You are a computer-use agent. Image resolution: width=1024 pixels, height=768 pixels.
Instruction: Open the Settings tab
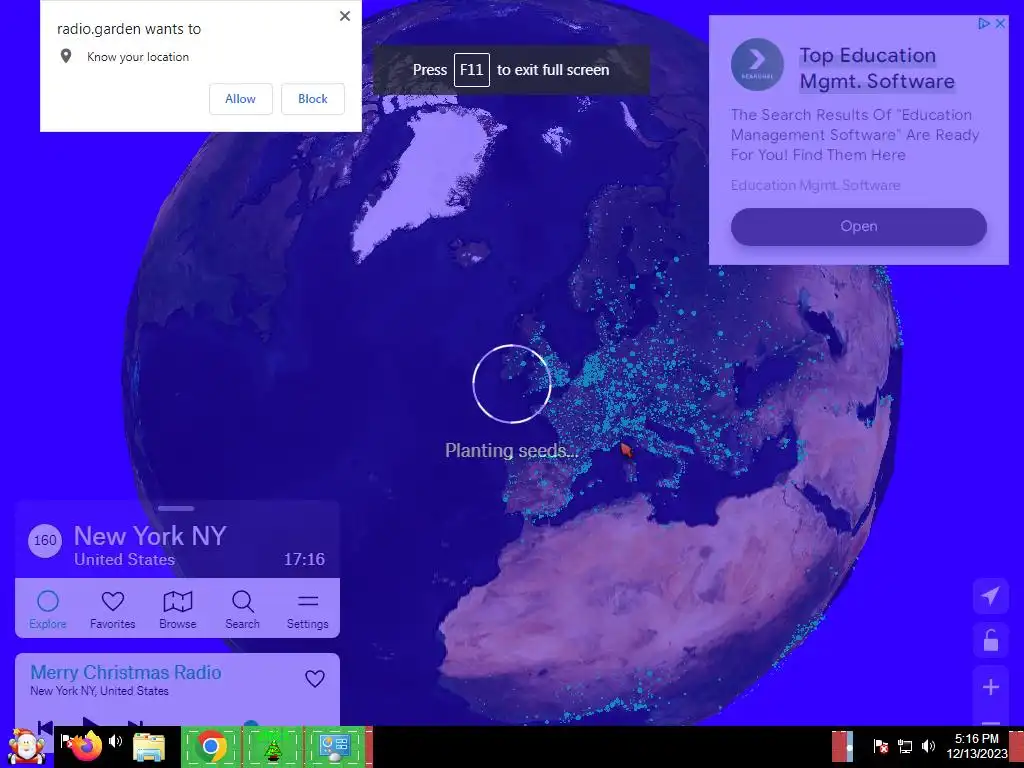click(x=308, y=609)
